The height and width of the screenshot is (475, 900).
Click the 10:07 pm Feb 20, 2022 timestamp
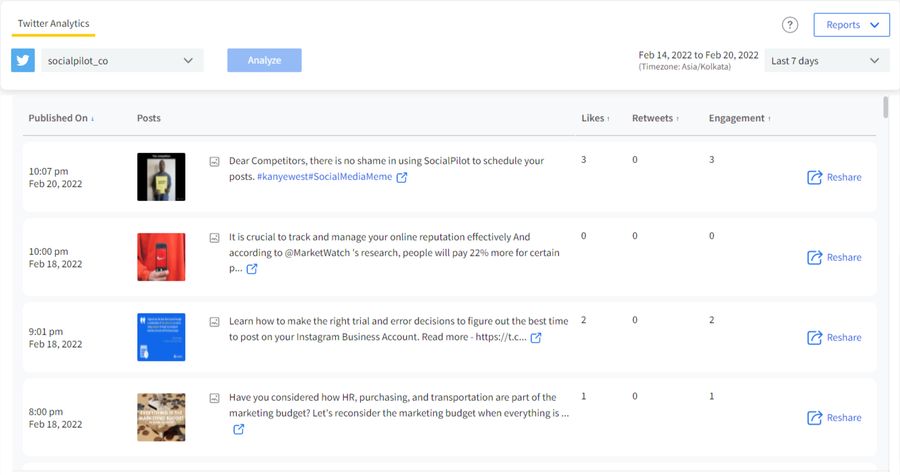tap(55, 177)
